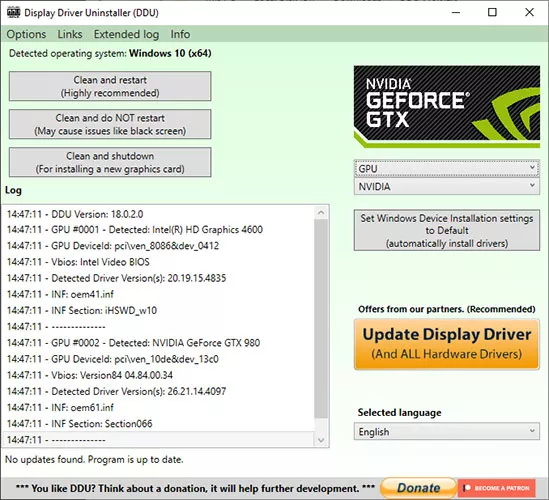
Task: Click the Become a Patron button
Action: pos(496,488)
